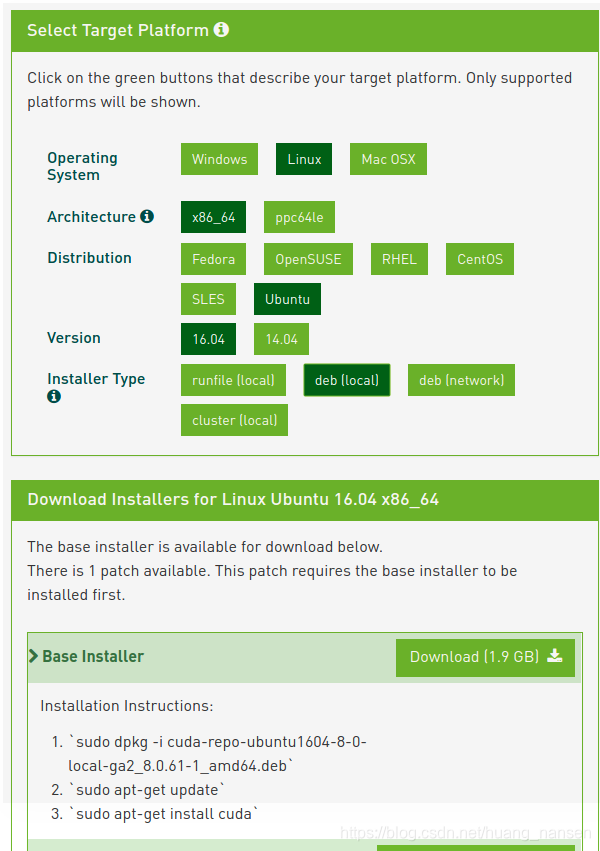The width and height of the screenshot is (600, 851).
Task: Select version 16.04
Action: (208, 339)
